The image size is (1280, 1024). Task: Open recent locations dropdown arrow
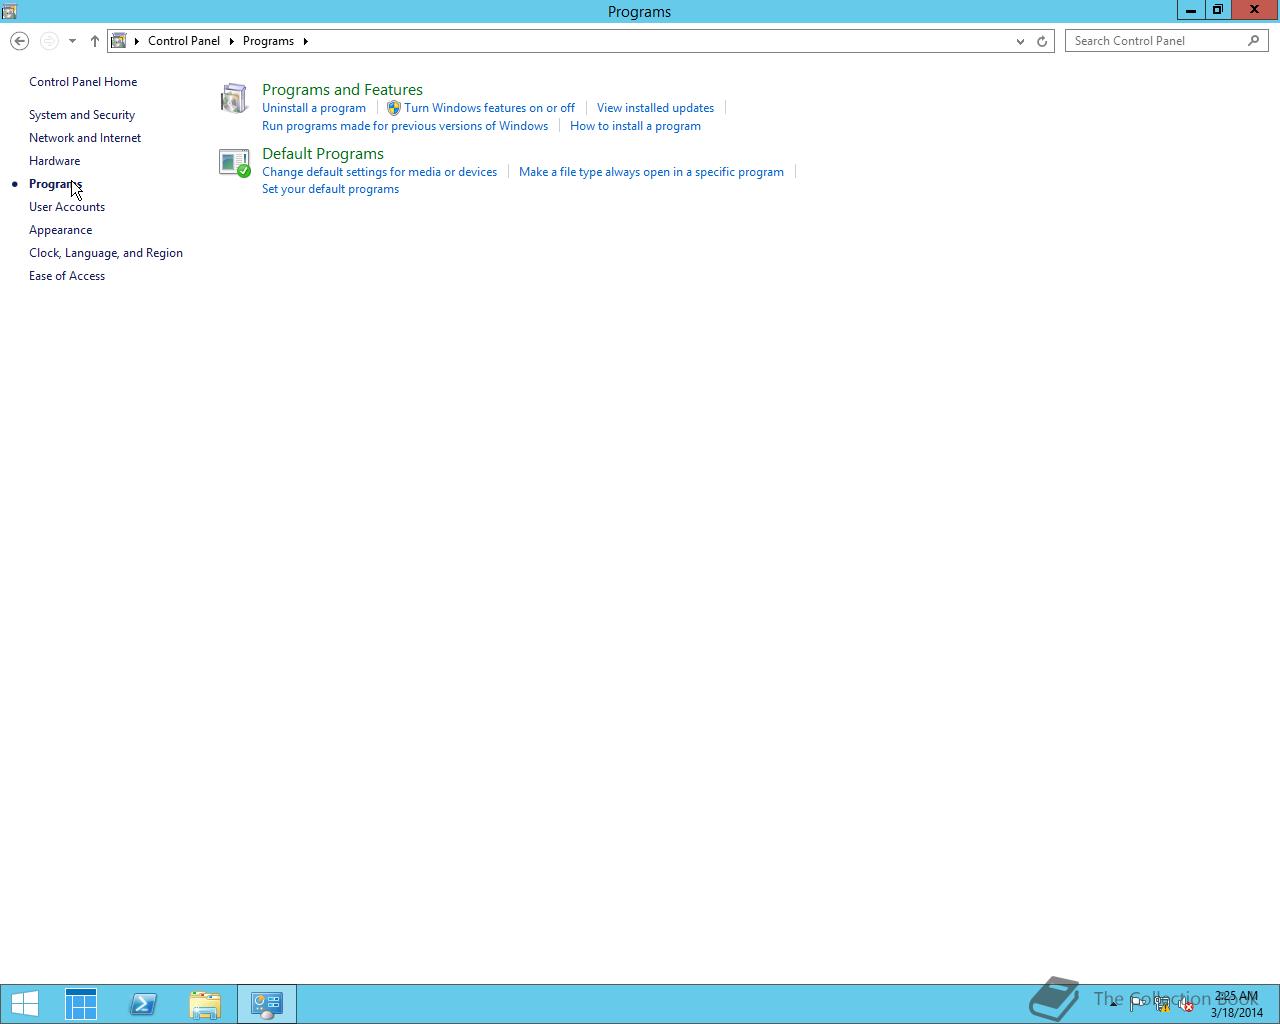(72, 41)
